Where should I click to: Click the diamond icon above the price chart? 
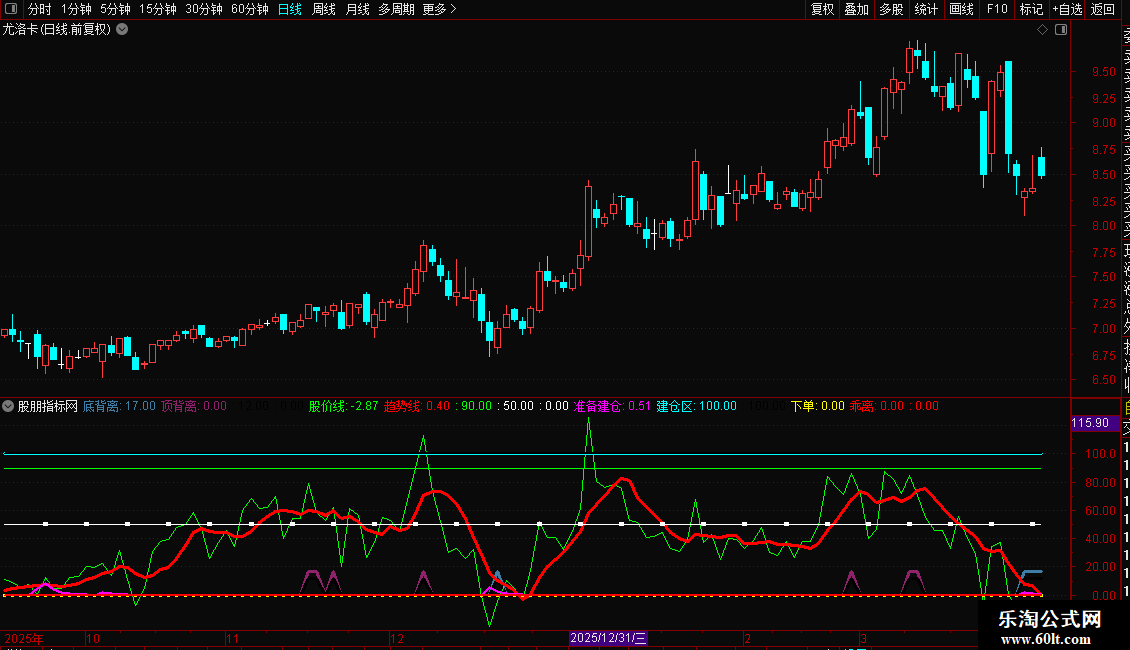[1042, 30]
